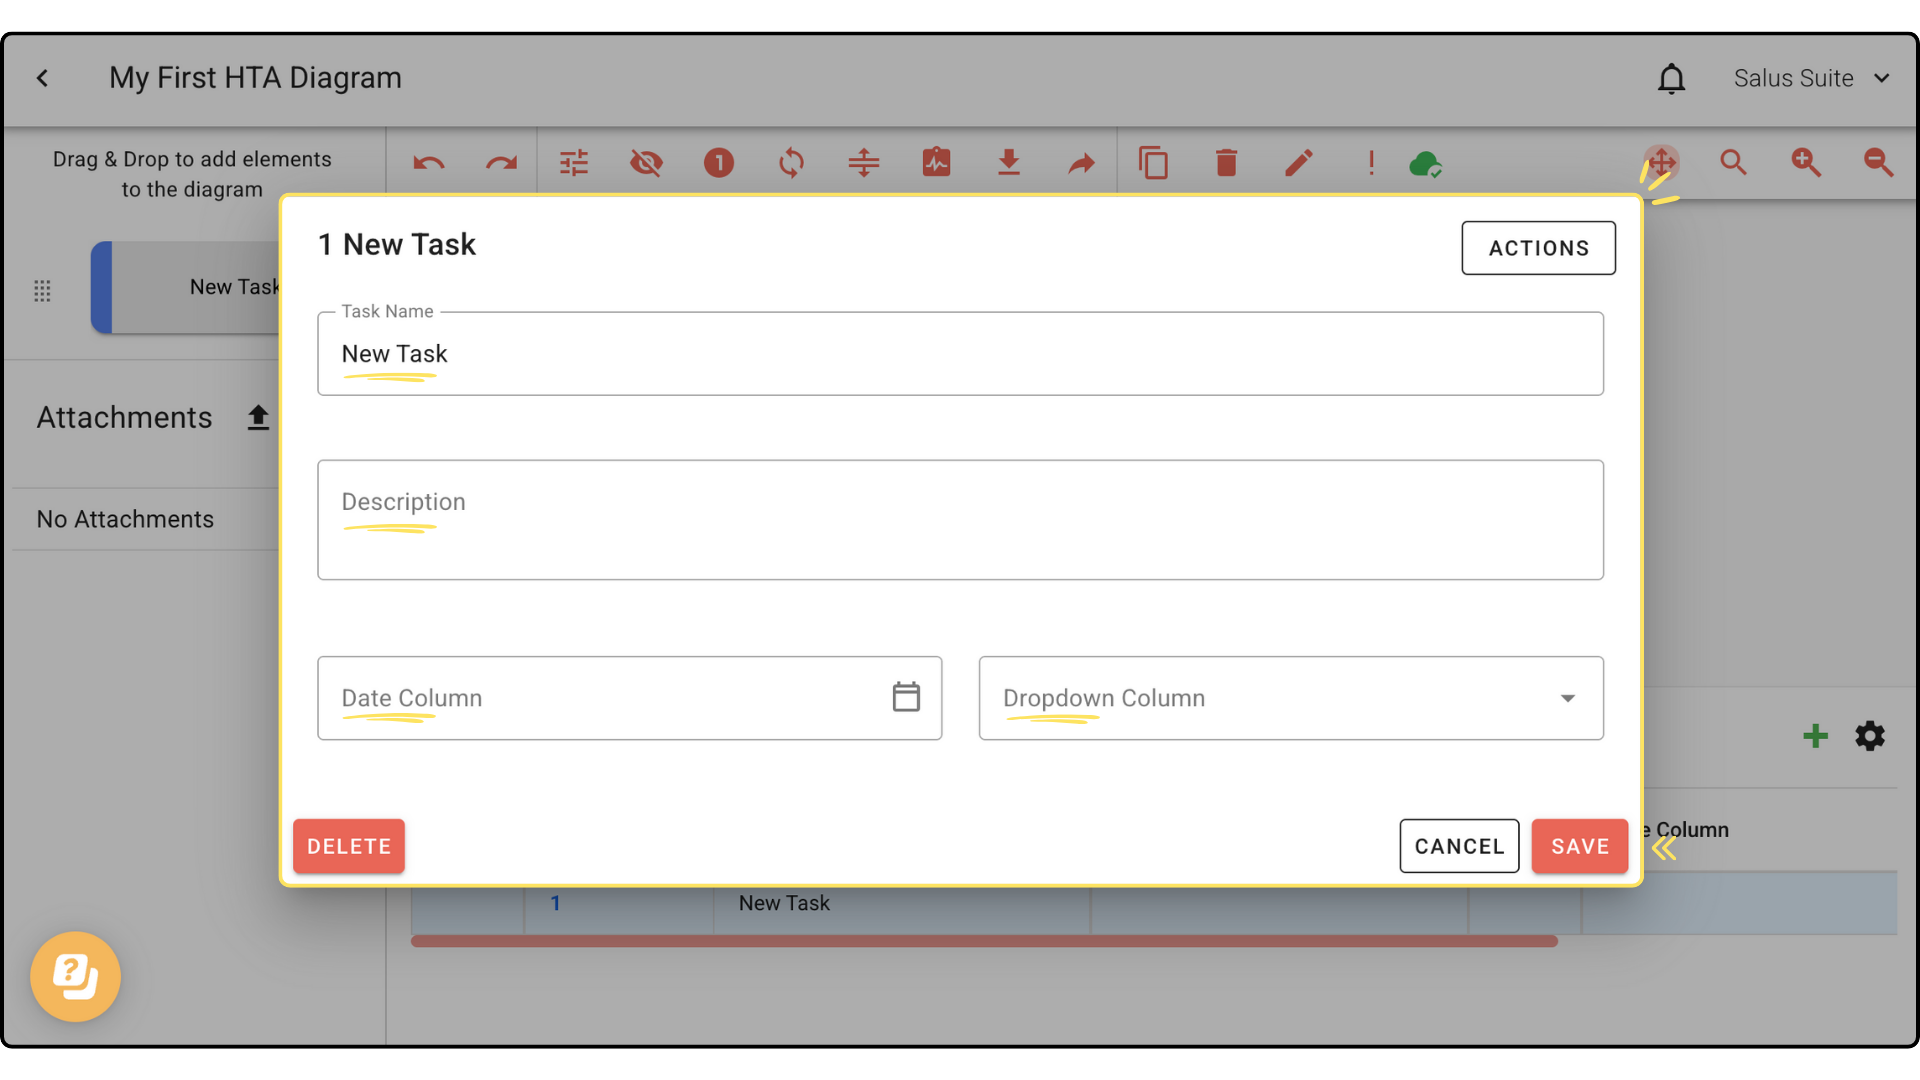Image resolution: width=1920 pixels, height=1080 pixels.
Task: Toggle the crossed-out eye visibility icon
Action: 646,163
